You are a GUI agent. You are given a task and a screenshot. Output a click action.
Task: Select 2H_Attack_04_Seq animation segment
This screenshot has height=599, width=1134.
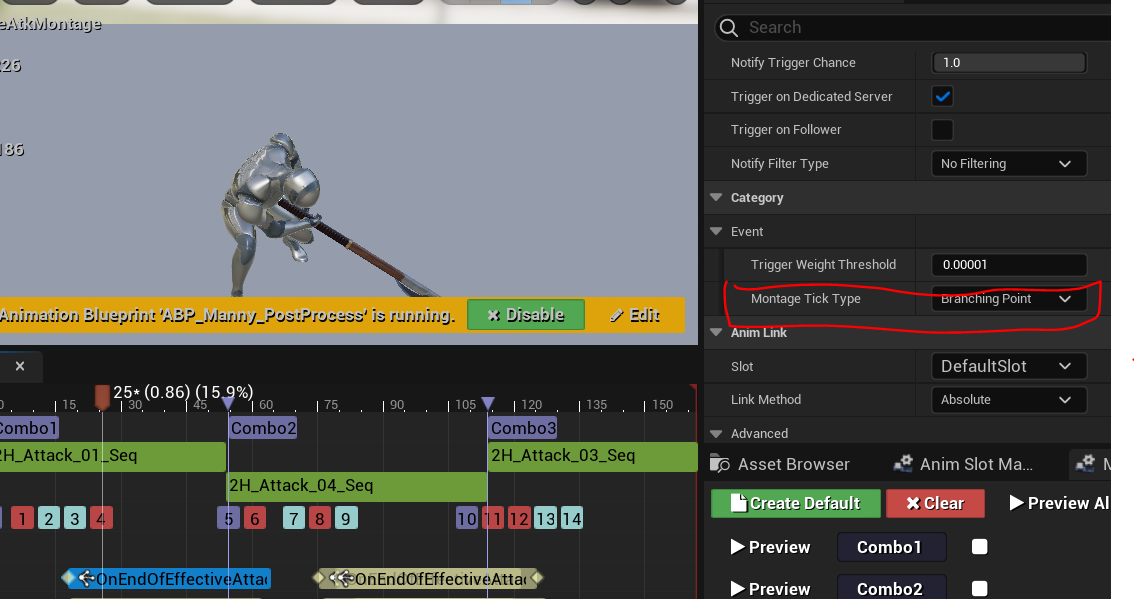pos(357,485)
